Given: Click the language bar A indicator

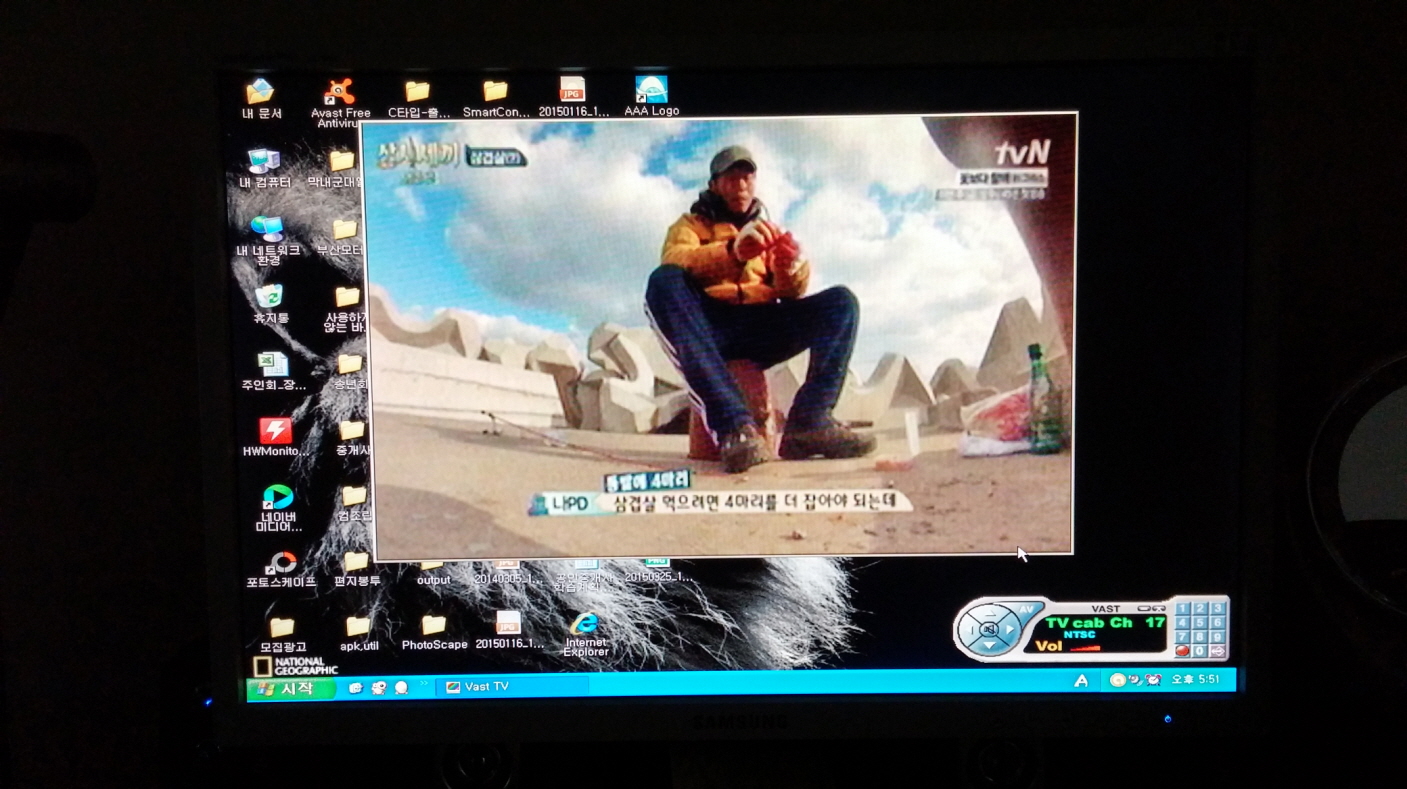Looking at the screenshot, I should (x=1081, y=681).
